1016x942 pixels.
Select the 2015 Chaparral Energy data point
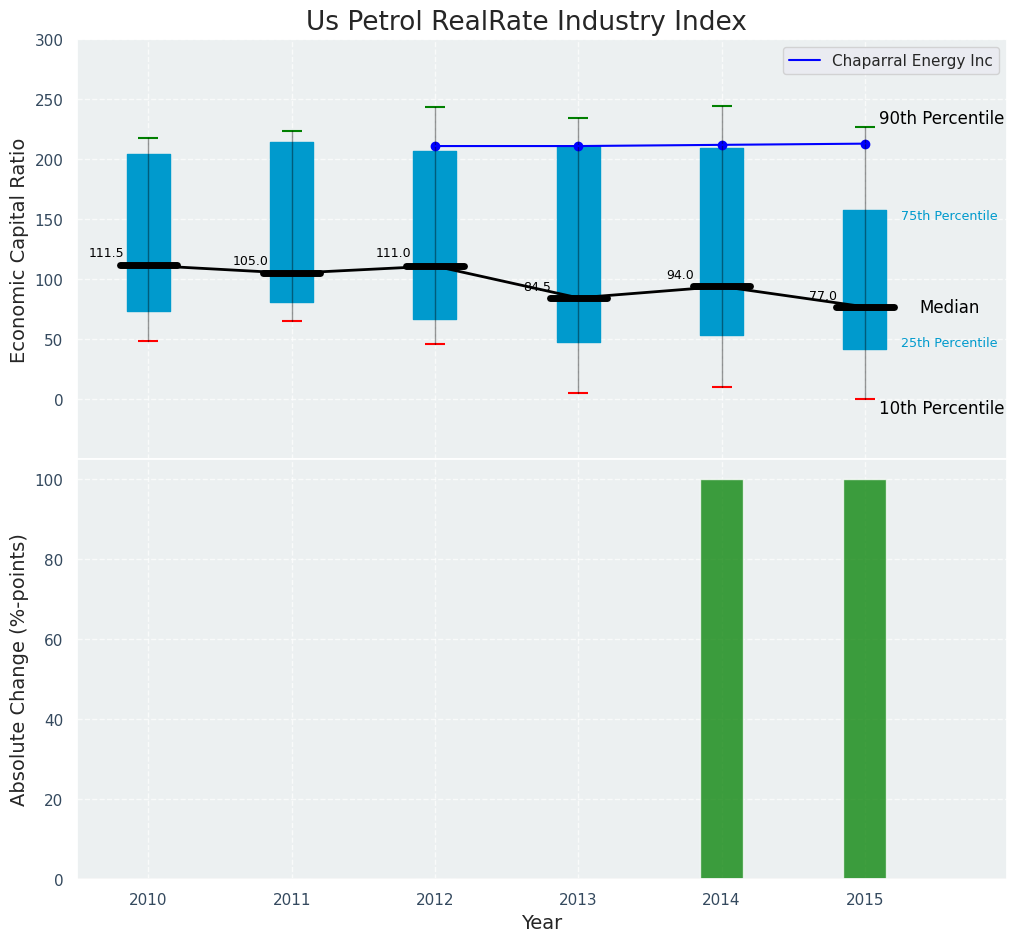pyautogui.click(x=865, y=144)
